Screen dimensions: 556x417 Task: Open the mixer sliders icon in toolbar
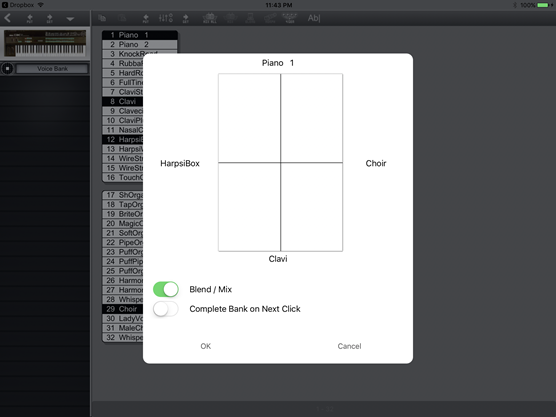click(166, 18)
